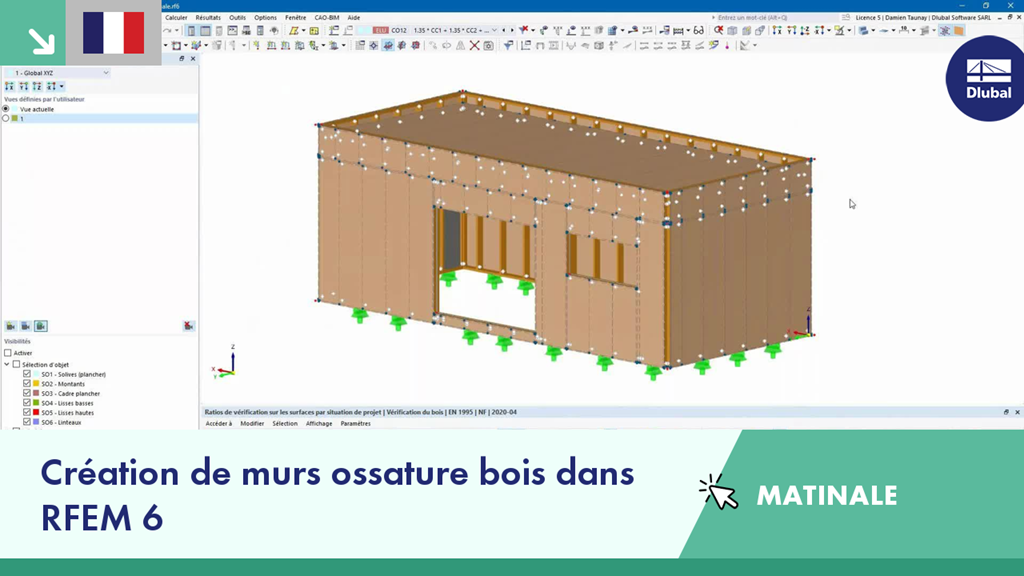Click Paramètres in results table menu
The width and height of the screenshot is (1024, 576).
tap(355, 423)
